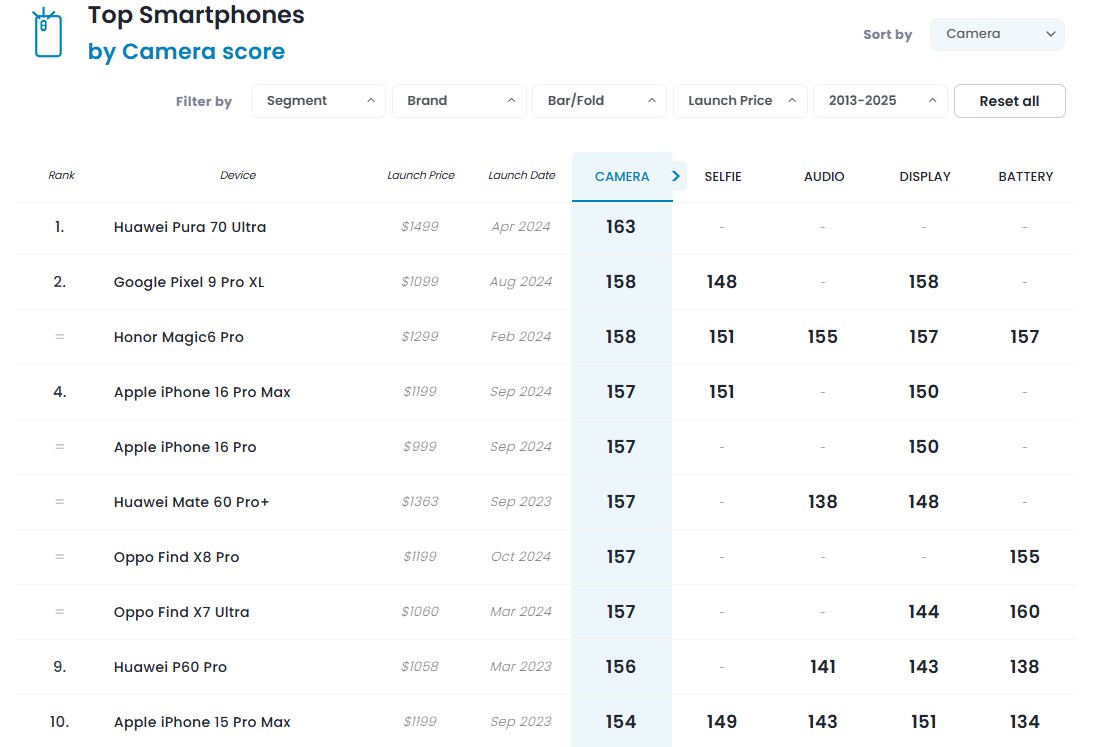This screenshot has height=747, width=1094.
Task: Select the CAMERA column tab
Action: (x=622, y=177)
